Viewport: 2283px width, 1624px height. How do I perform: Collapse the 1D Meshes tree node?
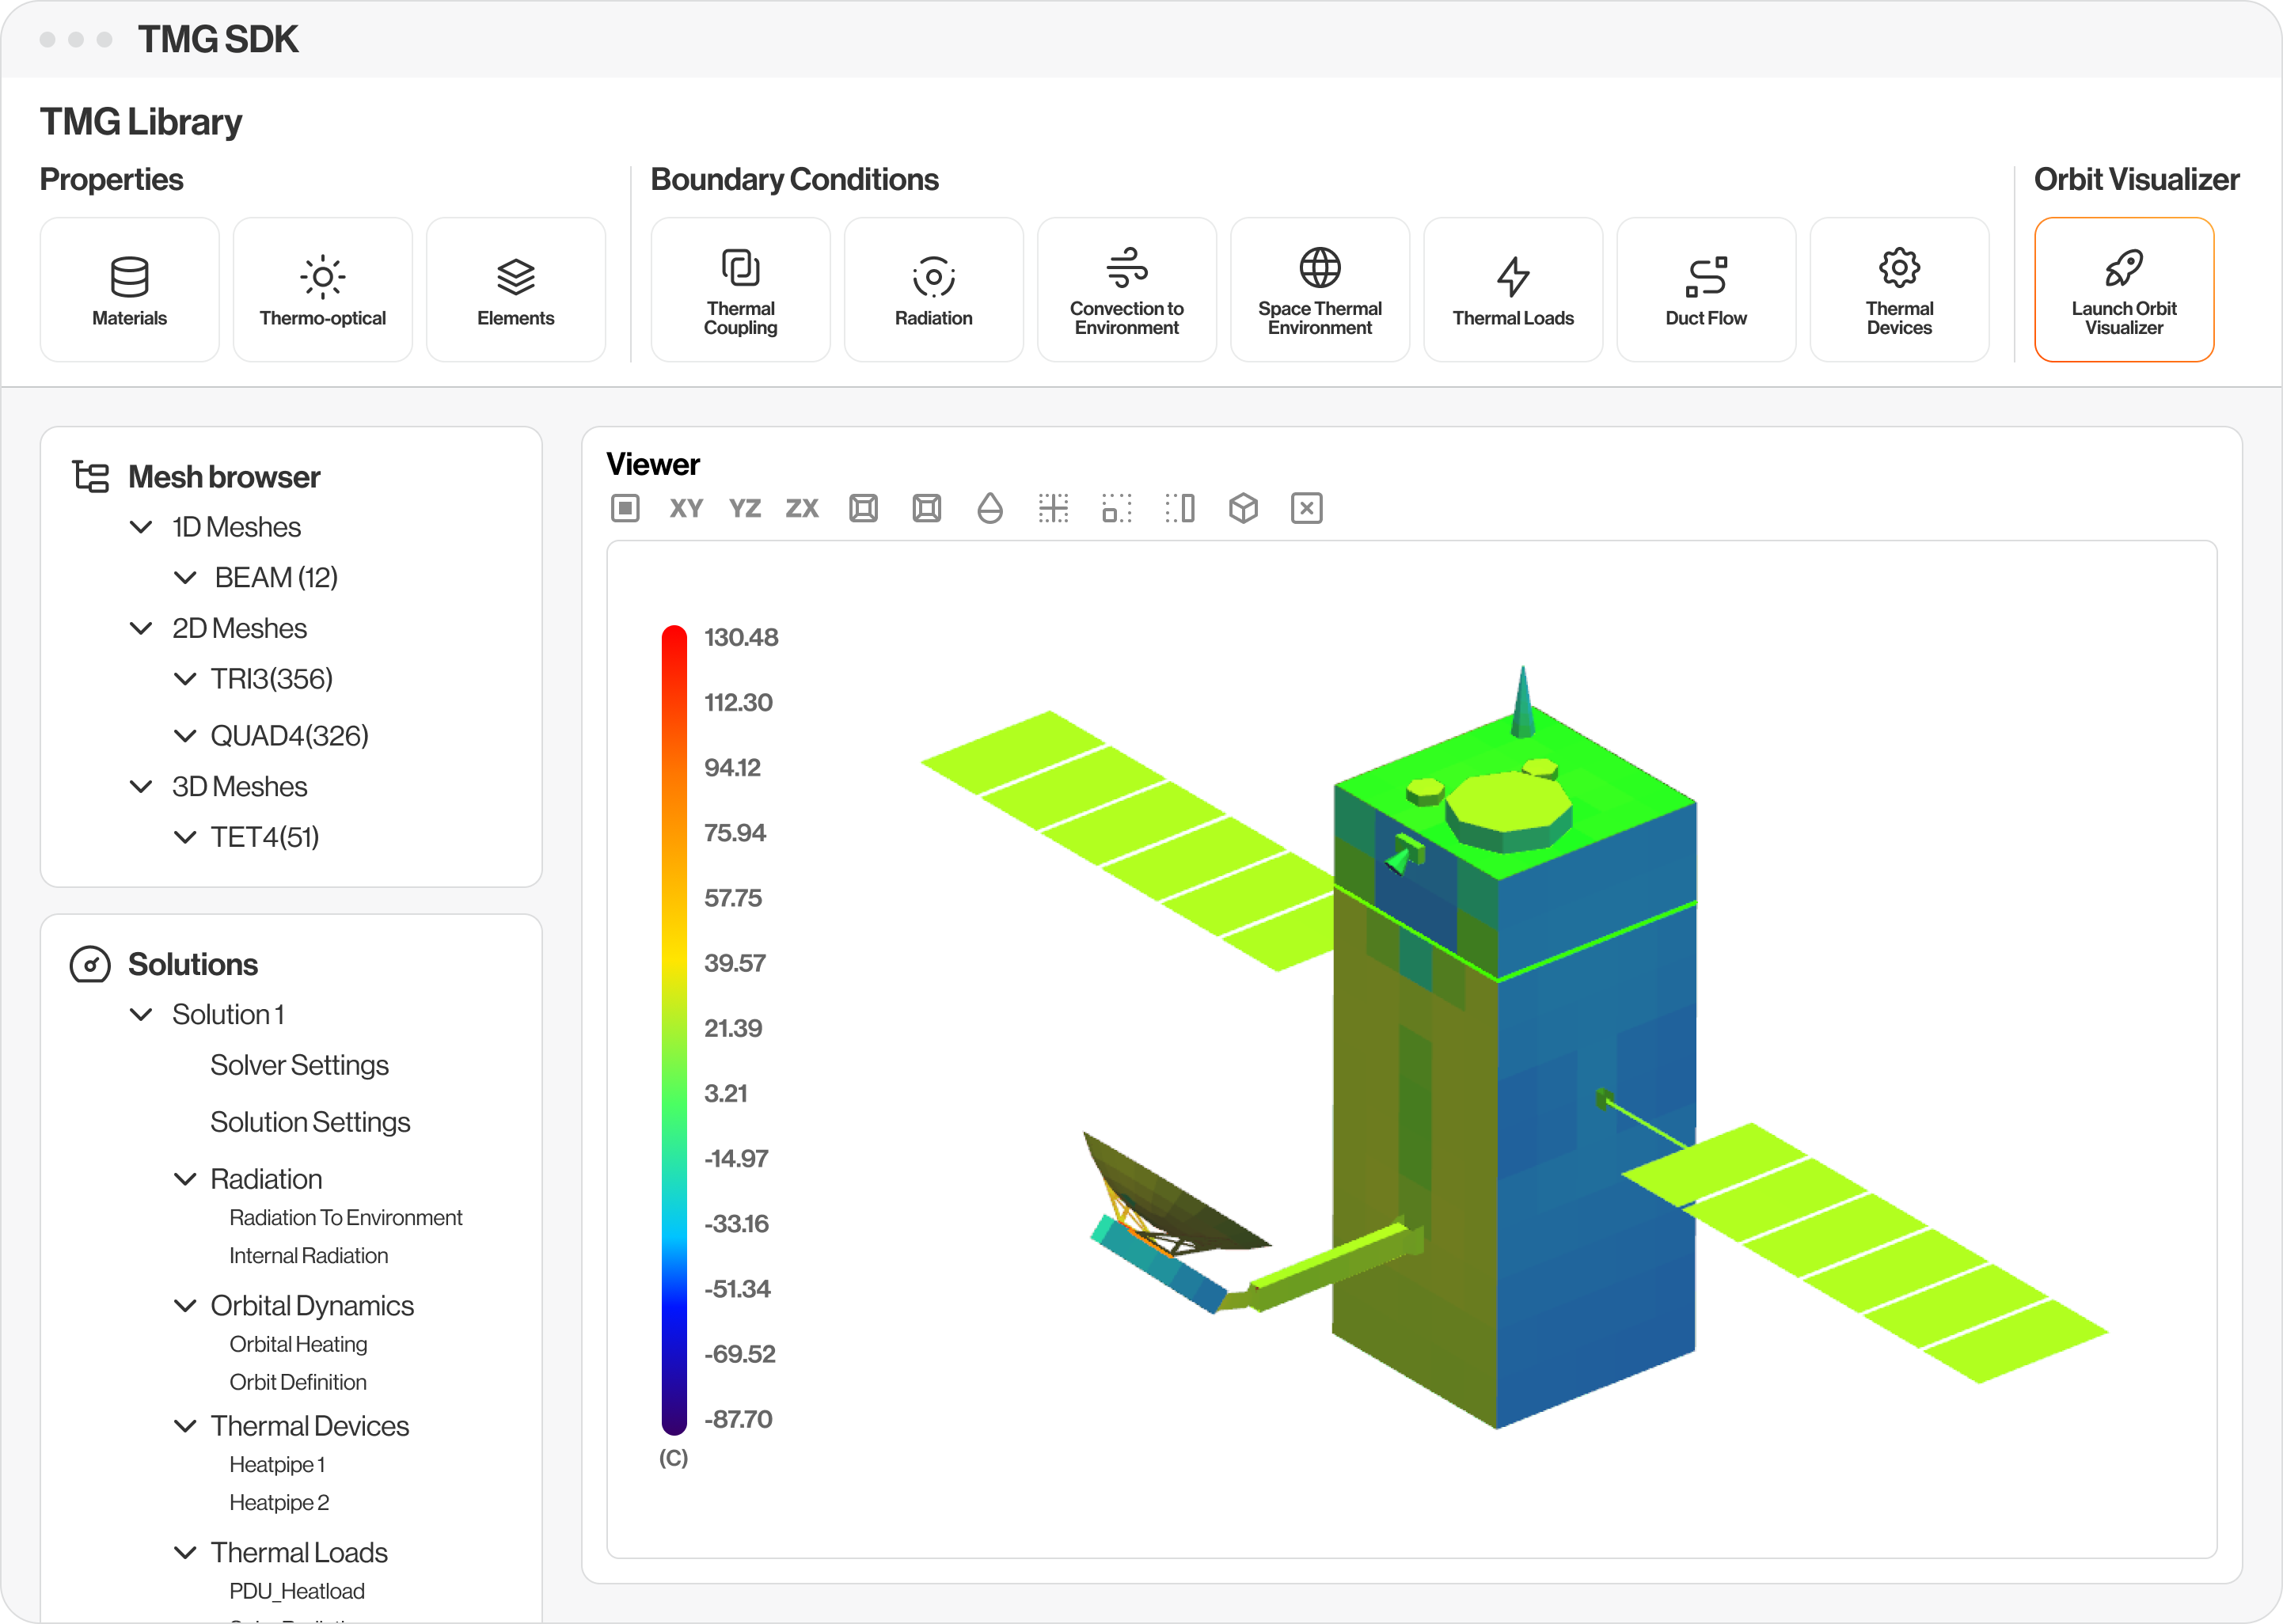pos(141,527)
